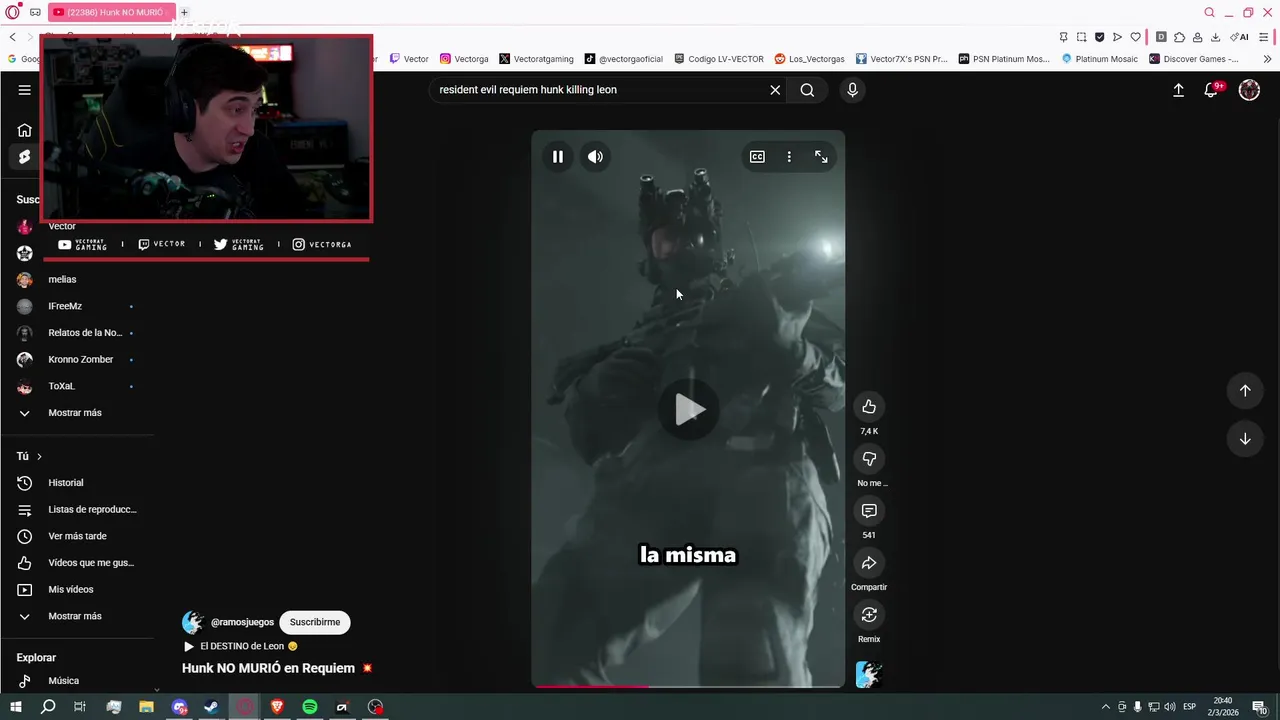Add page to Opera heart bookmarks
1280x720 pixels.
(x=1135, y=37)
